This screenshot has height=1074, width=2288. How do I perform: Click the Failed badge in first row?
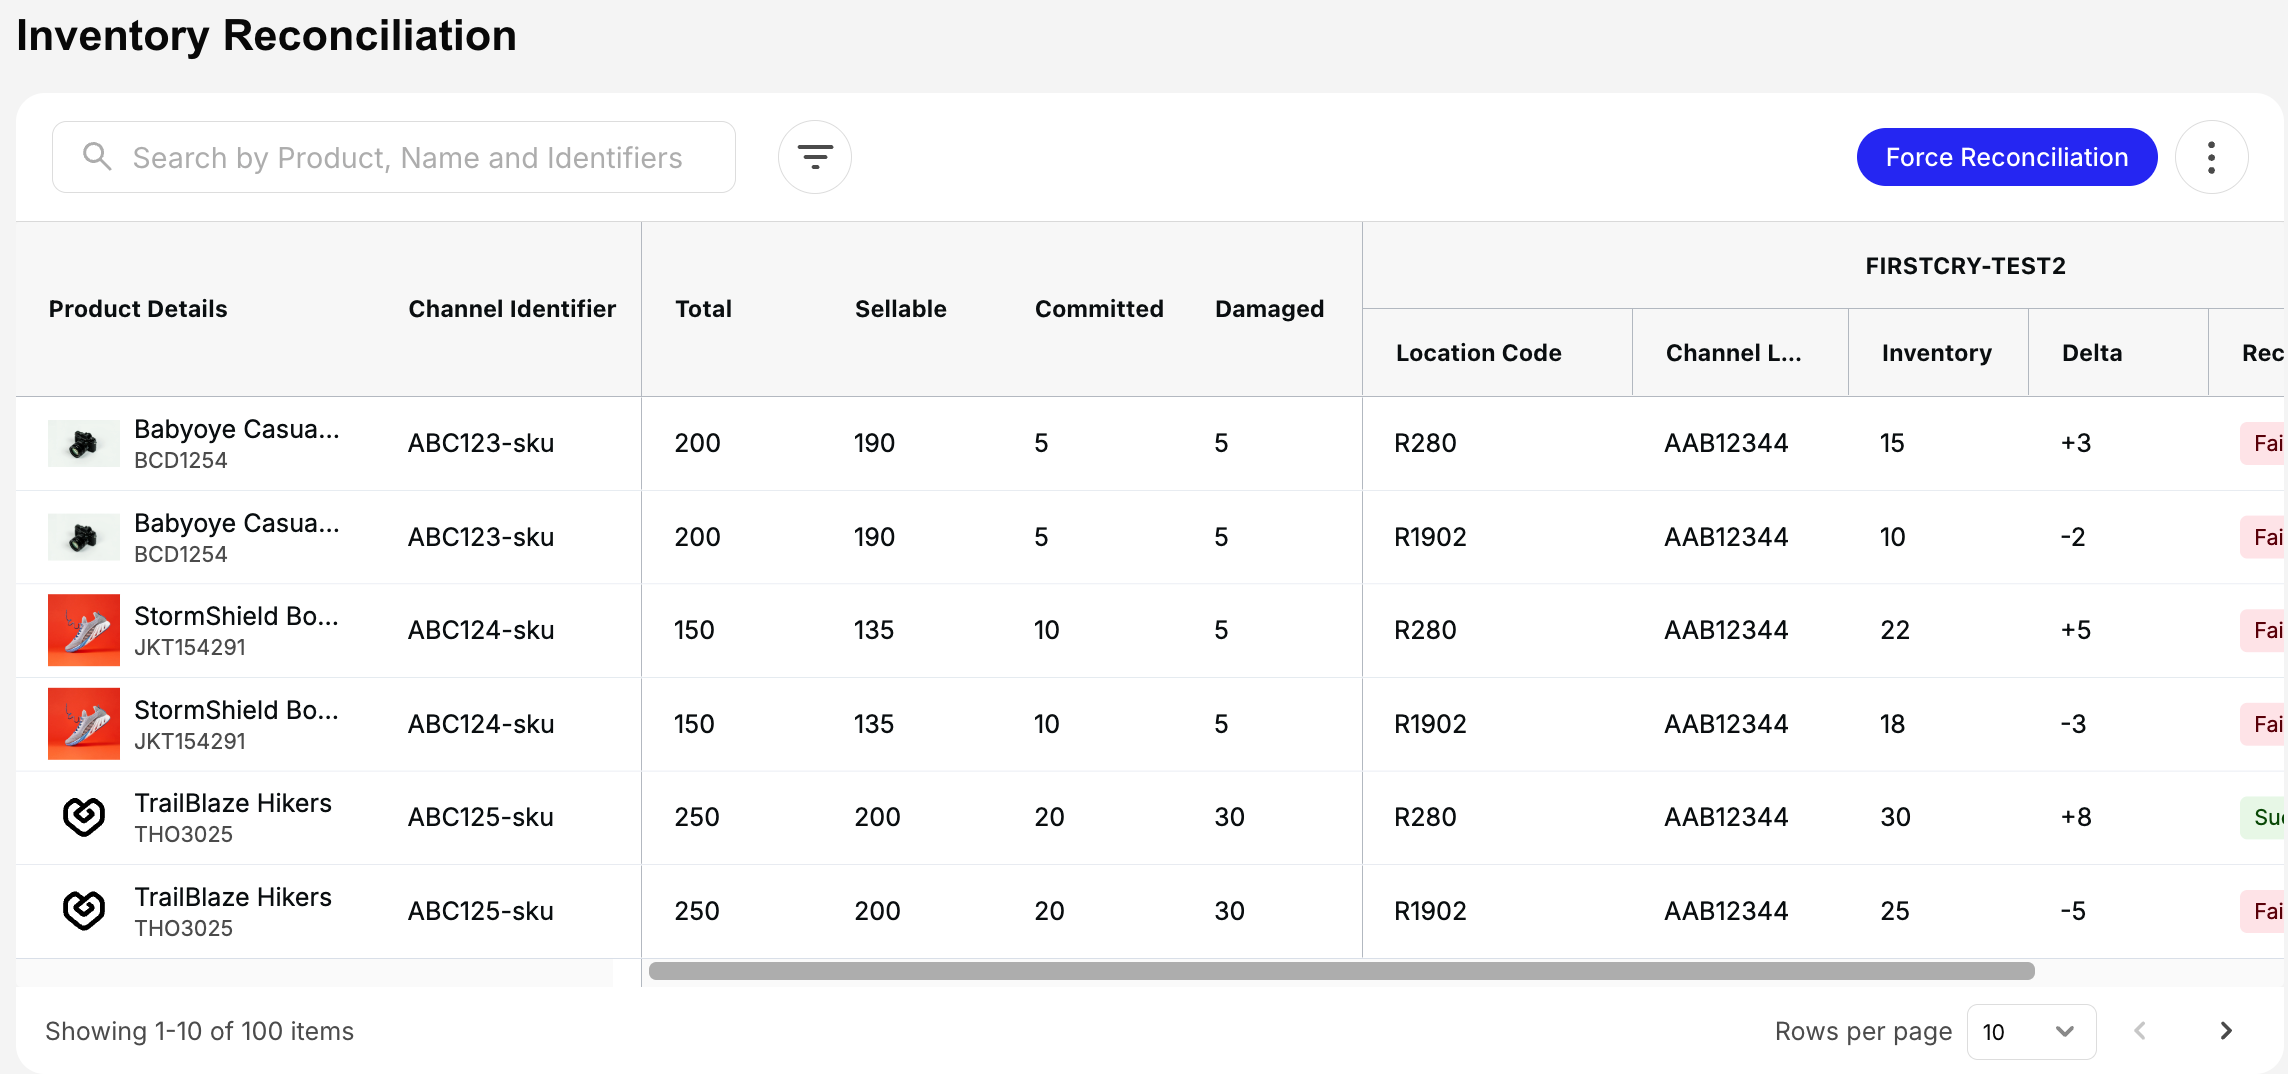coord(2266,443)
